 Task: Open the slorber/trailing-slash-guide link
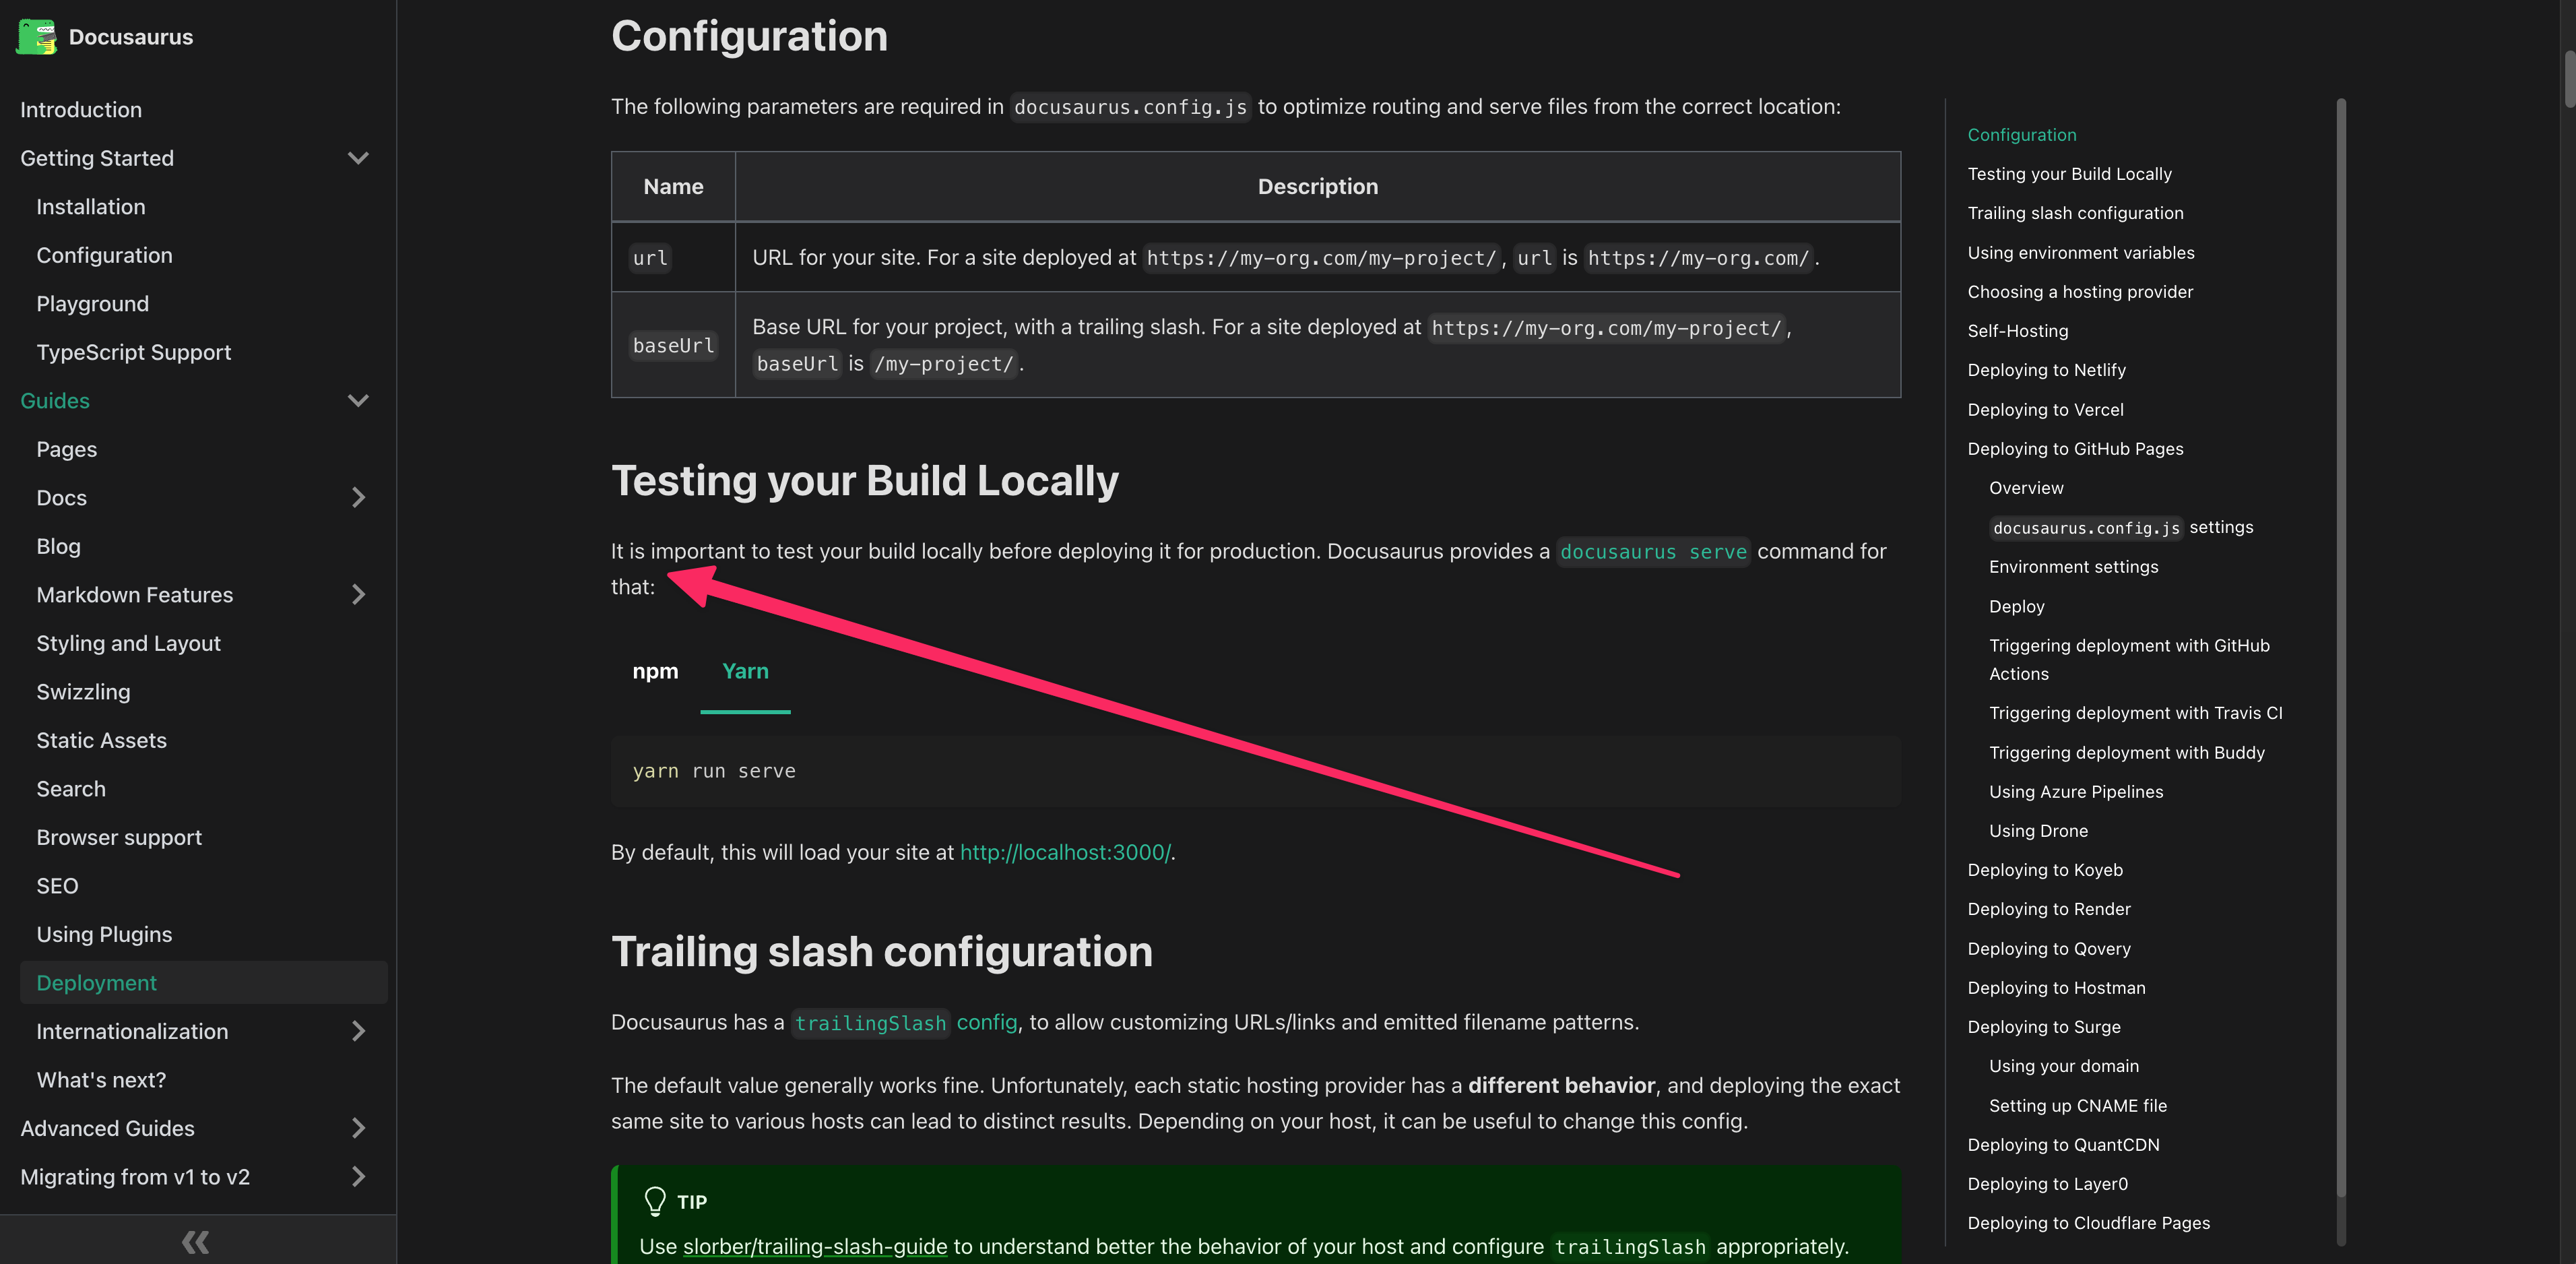tap(814, 1246)
